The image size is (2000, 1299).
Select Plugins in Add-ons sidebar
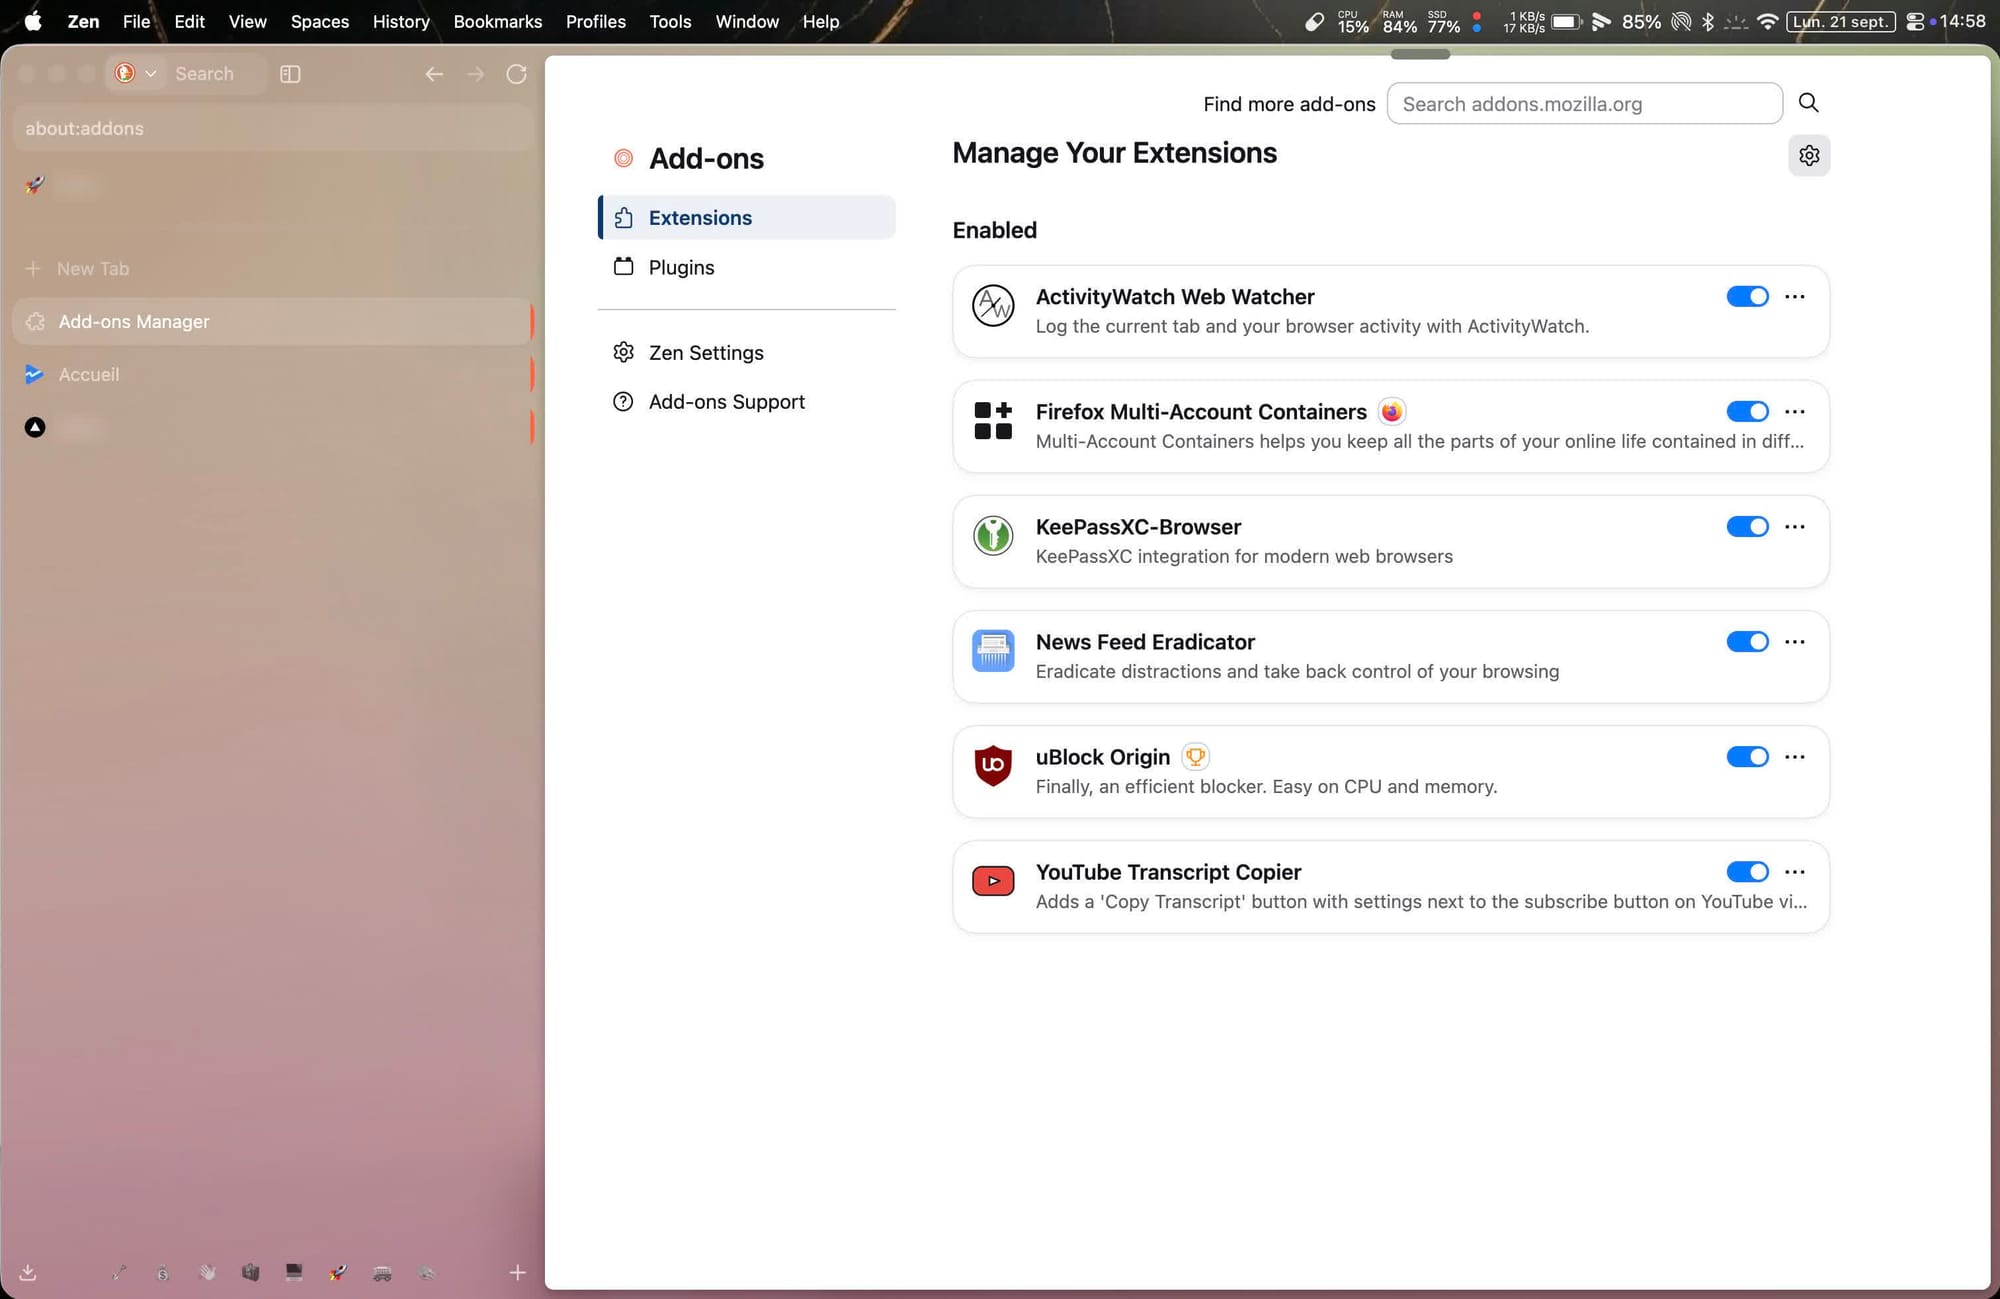point(747,267)
